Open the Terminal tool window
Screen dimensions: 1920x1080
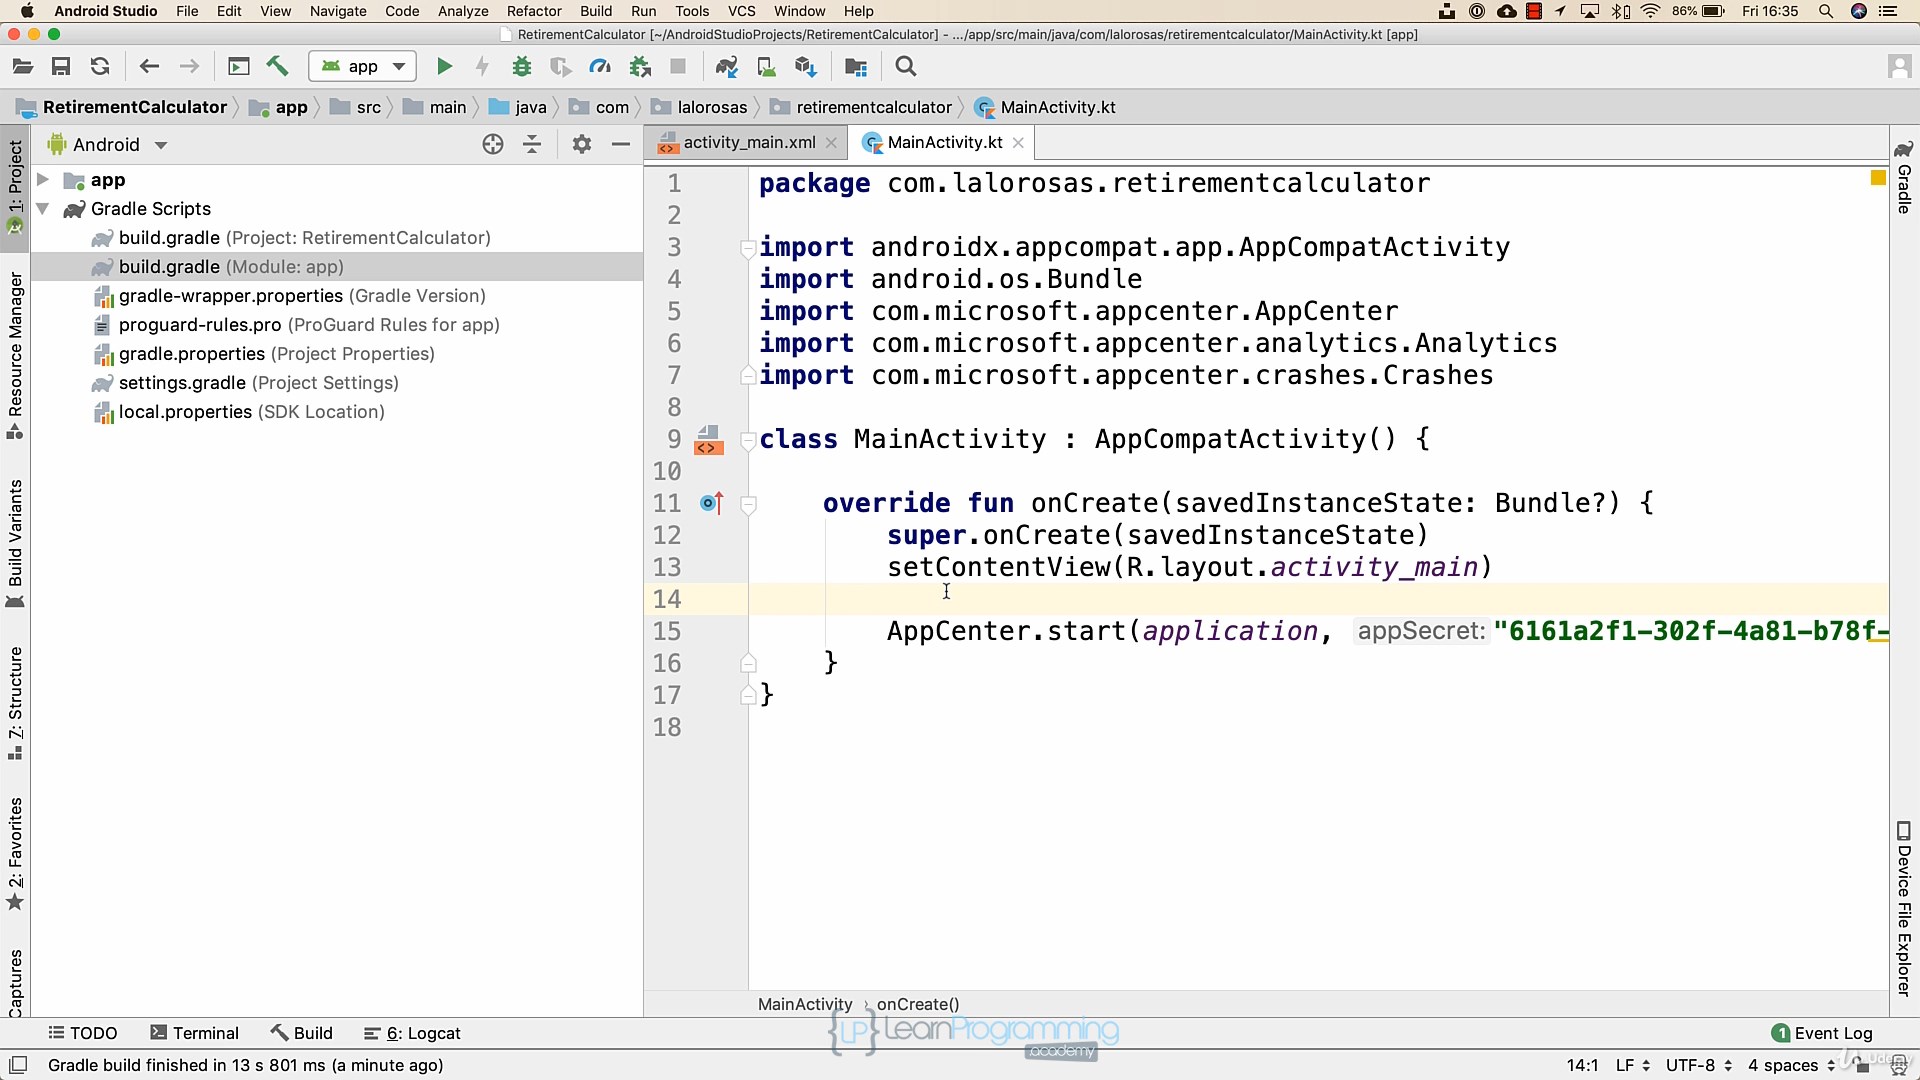[x=195, y=1033]
